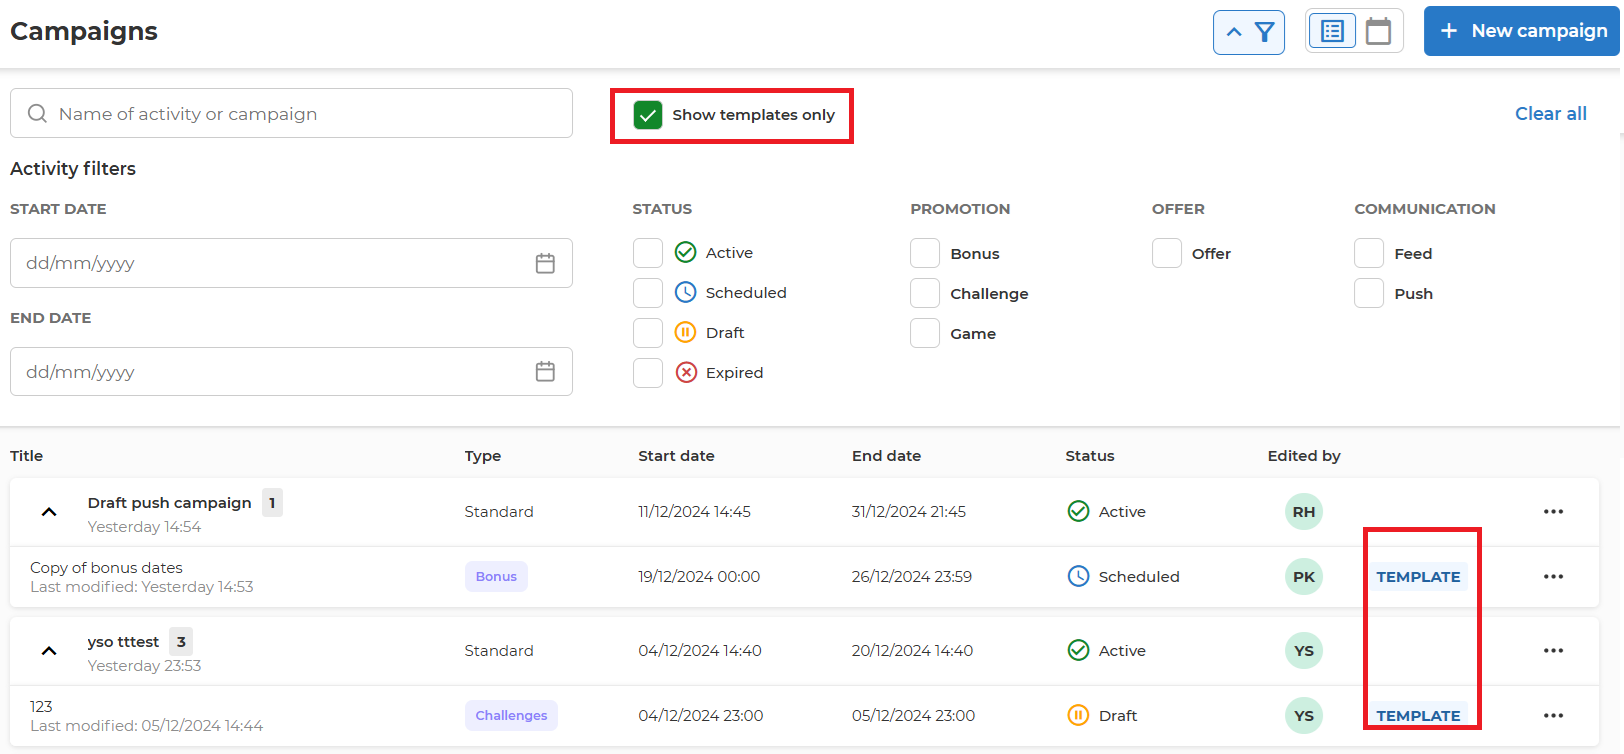Image resolution: width=1624 pixels, height=754 pixels.
Task: Open the more options menu for Draft push campaign
Action: tap(1553, 512)
